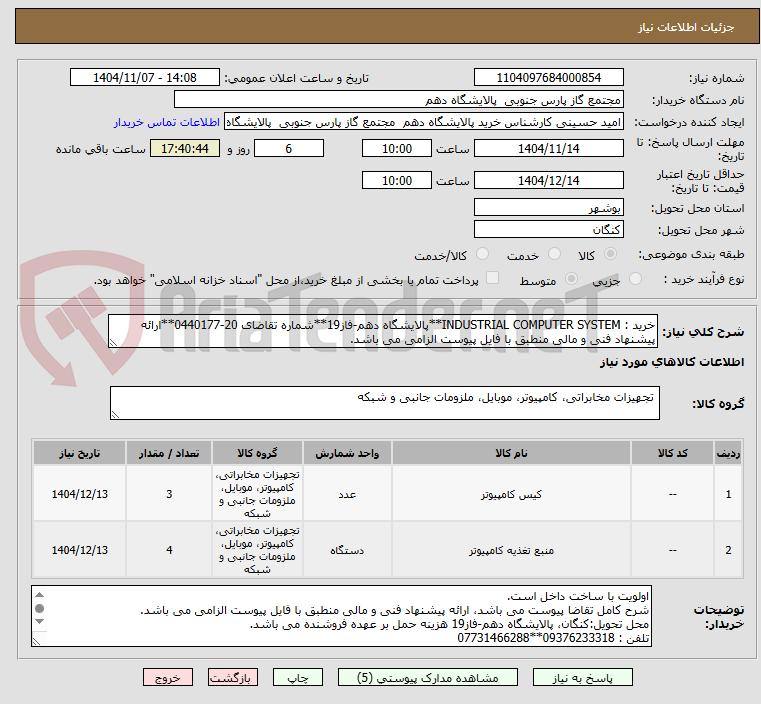The width and height of the screenshot is (761, 704).
Task: Click date 1404/12/13 in row 1
Action: coord(80,494)
